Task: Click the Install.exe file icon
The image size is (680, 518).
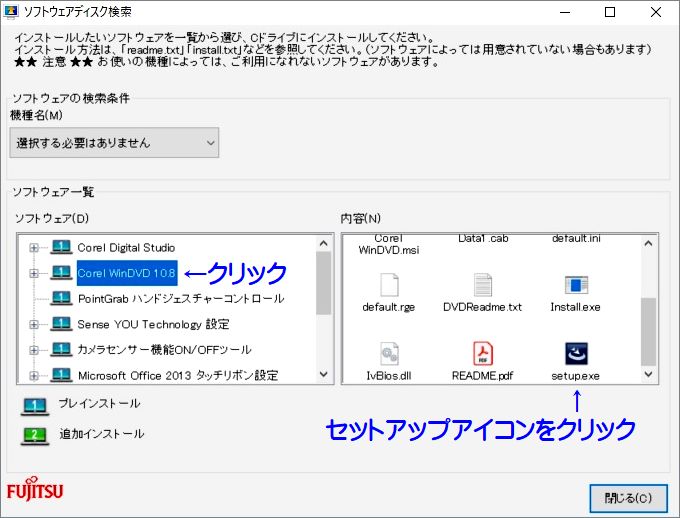Action: 576,284
